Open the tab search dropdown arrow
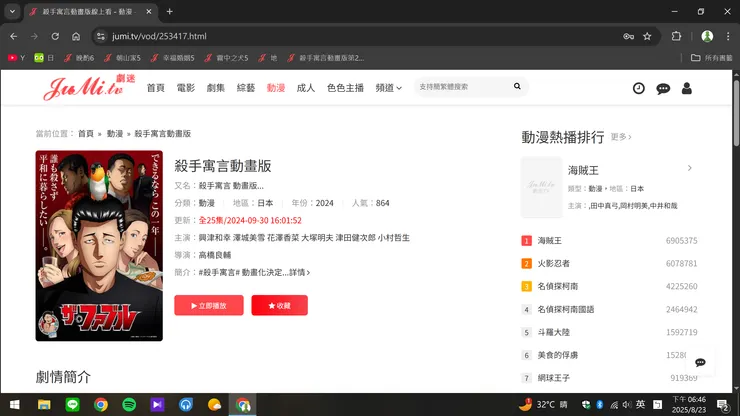 point(12,11)
